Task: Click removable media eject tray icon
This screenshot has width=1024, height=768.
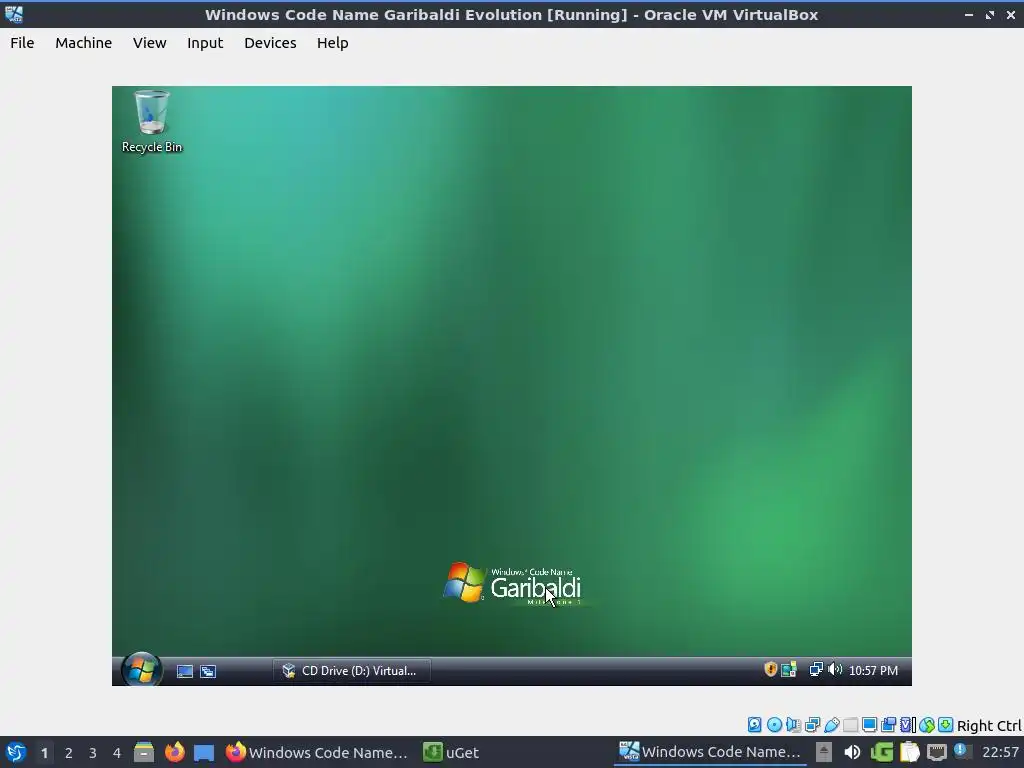Action: pos(824,752)
